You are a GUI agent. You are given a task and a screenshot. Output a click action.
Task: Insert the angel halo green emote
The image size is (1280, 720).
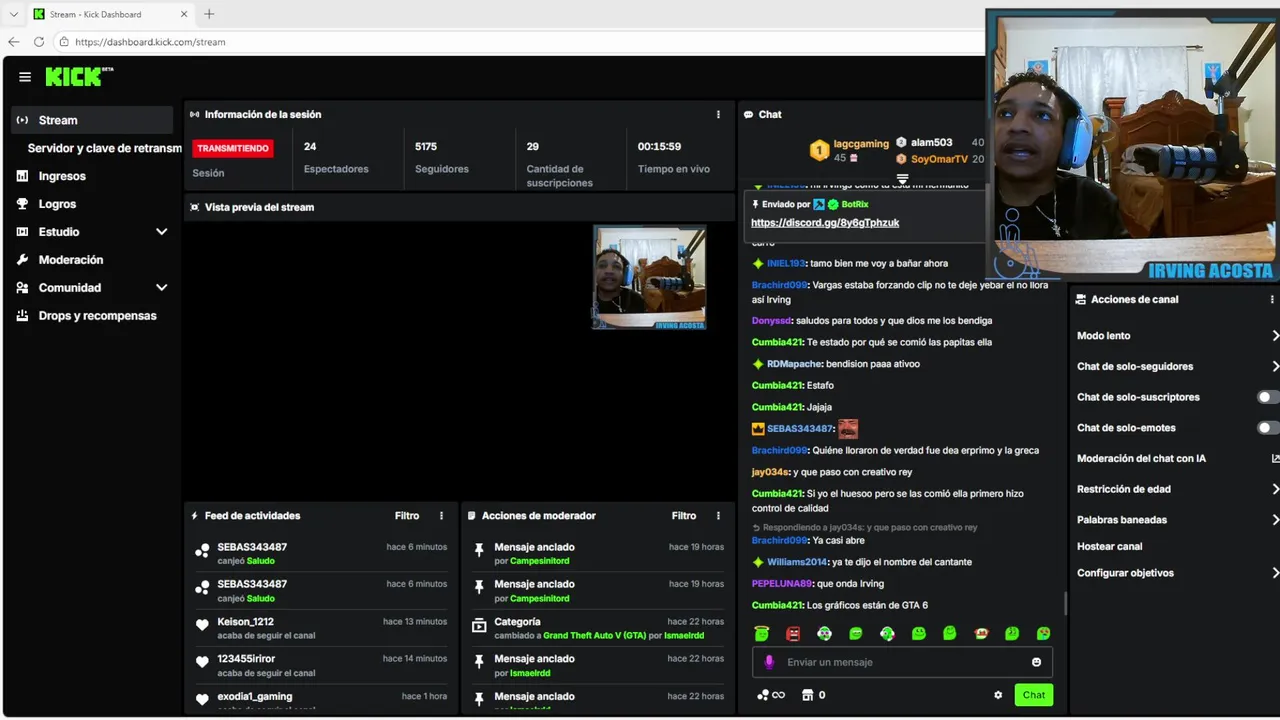point(762,634)
